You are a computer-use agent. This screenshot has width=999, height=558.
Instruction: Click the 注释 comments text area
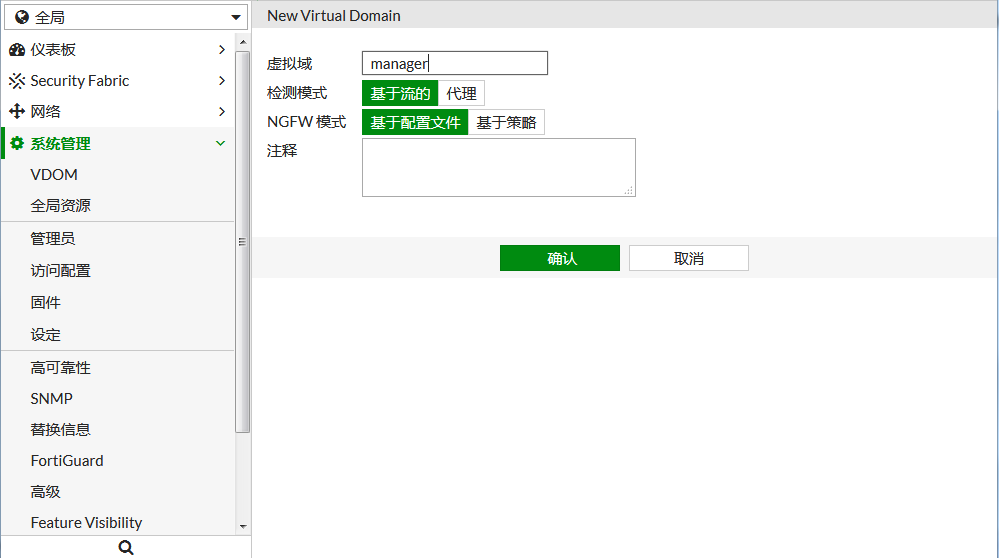point(498,167)
